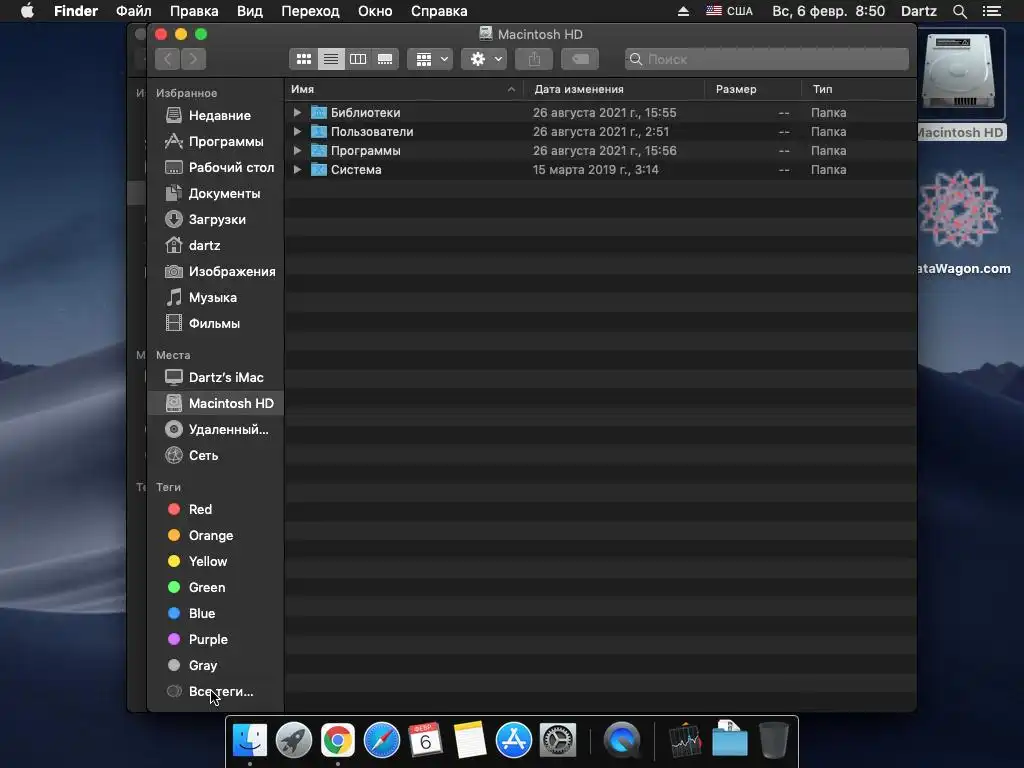The image size is (1024, 768).
Task: Open Сеть in sidebar
Action: coord(216,456)
